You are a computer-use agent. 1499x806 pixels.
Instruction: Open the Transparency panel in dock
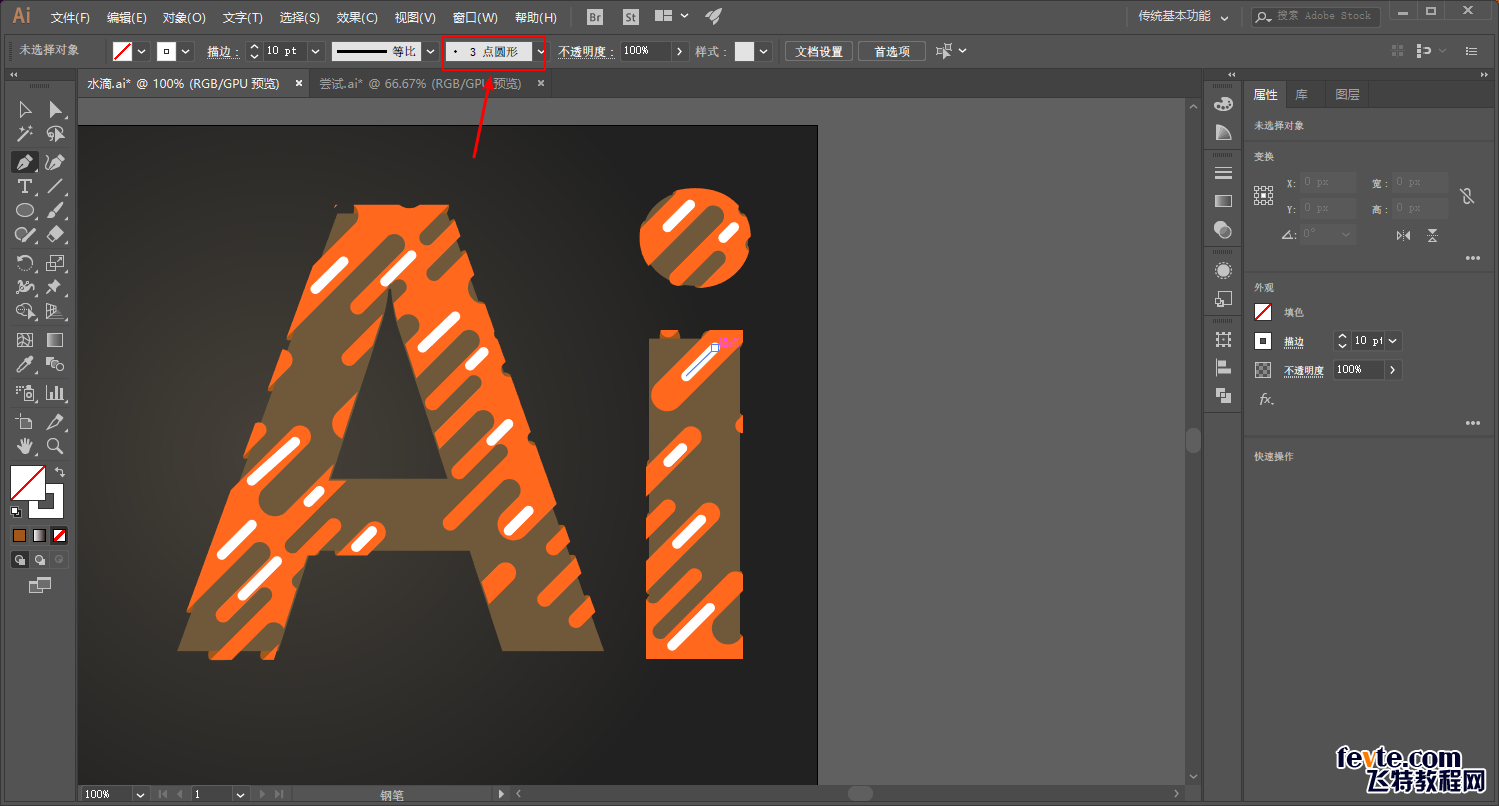[1223, 229]
